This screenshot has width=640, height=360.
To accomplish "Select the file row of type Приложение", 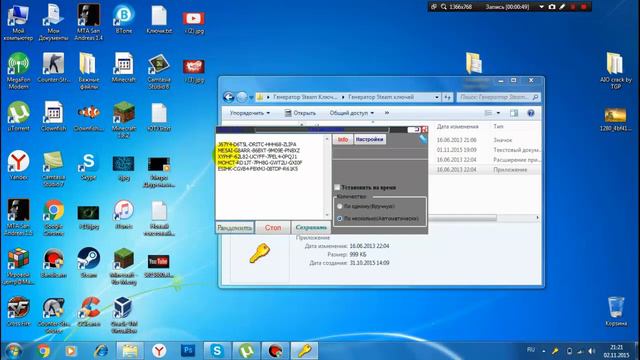I will pyautogui.click(x=486, y=169).
